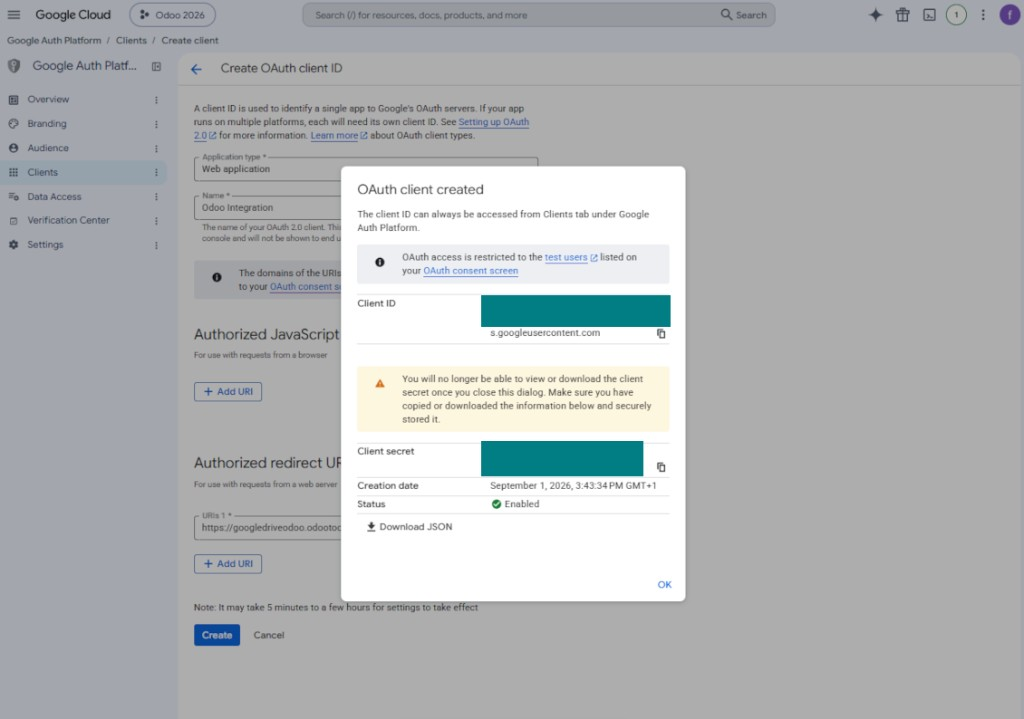Open more options next to Data Access

tap(156, 197)
